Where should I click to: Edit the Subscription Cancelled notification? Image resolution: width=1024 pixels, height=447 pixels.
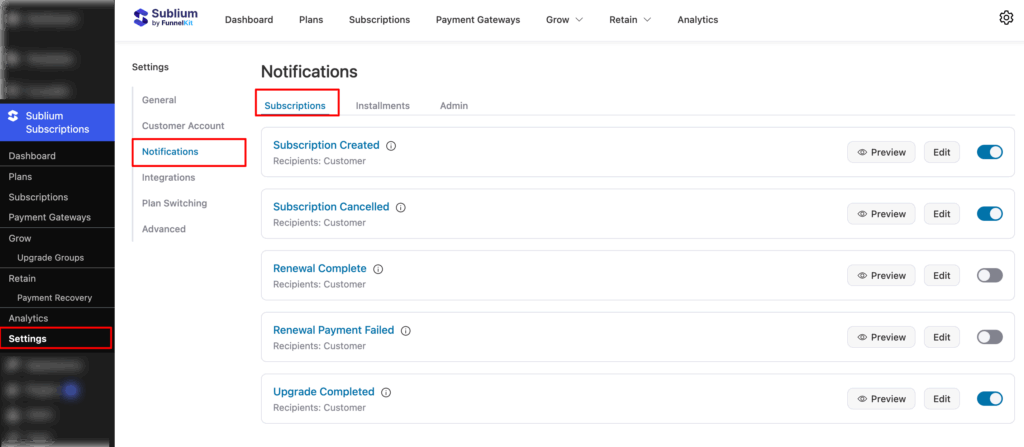pyautogui.click(x=942, y=214)
